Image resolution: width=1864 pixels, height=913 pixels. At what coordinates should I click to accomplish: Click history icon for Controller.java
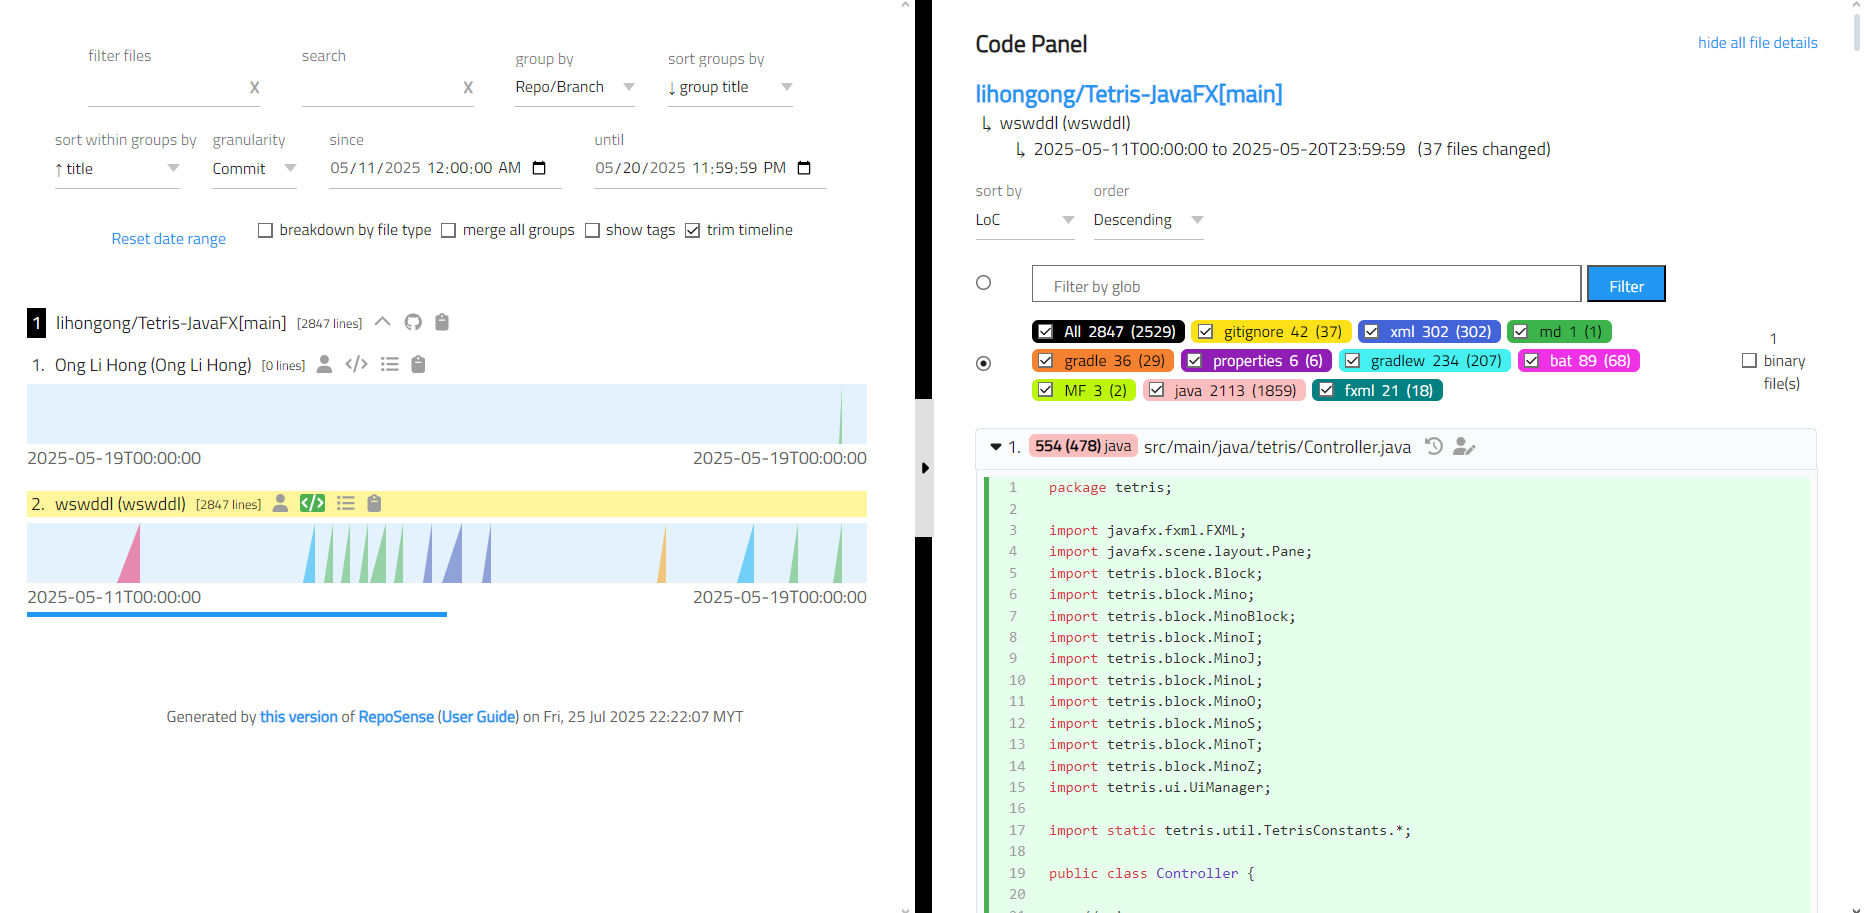[1434, 446]
